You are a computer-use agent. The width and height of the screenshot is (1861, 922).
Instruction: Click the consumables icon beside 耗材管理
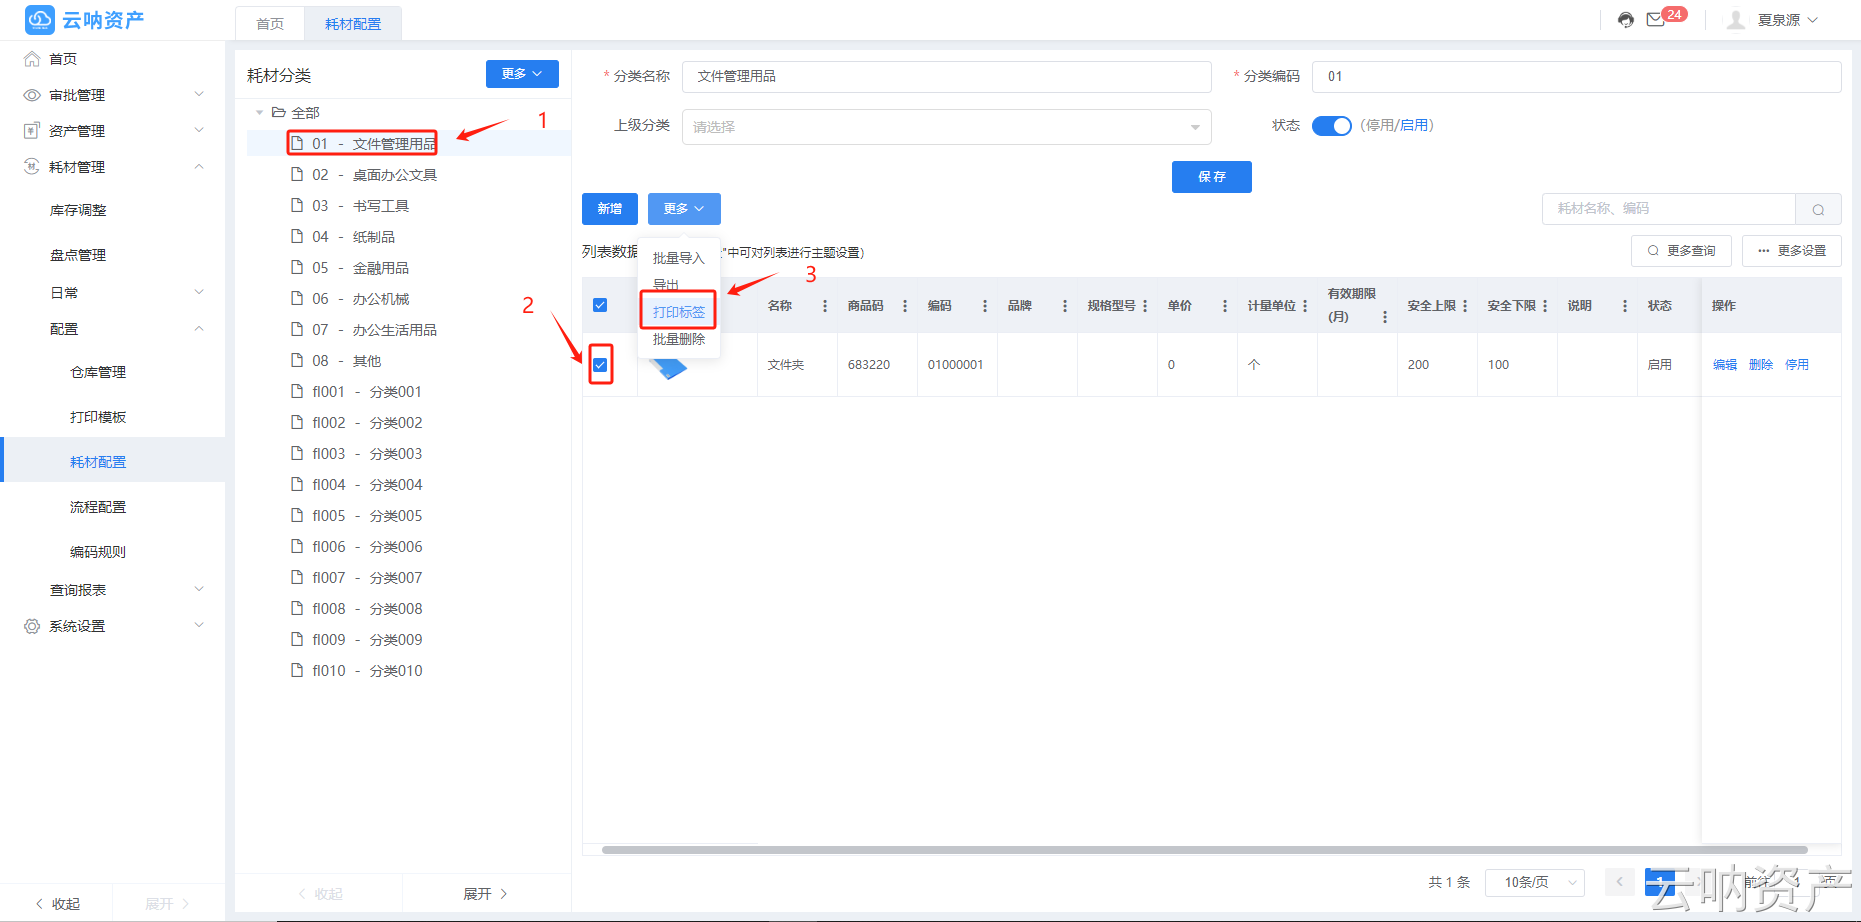[32, 167]
